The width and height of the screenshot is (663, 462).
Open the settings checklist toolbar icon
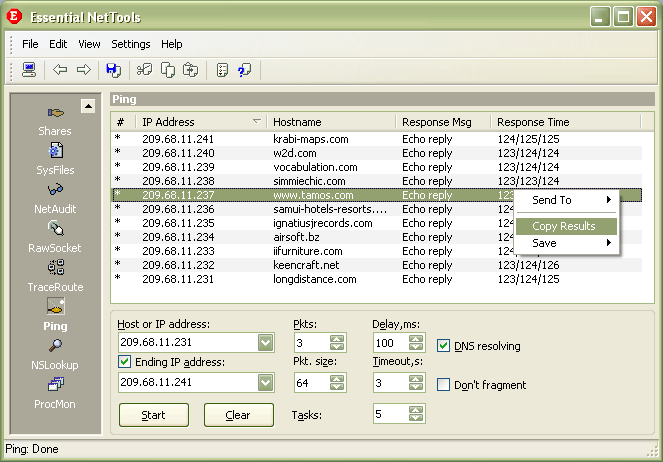point(222,70)
